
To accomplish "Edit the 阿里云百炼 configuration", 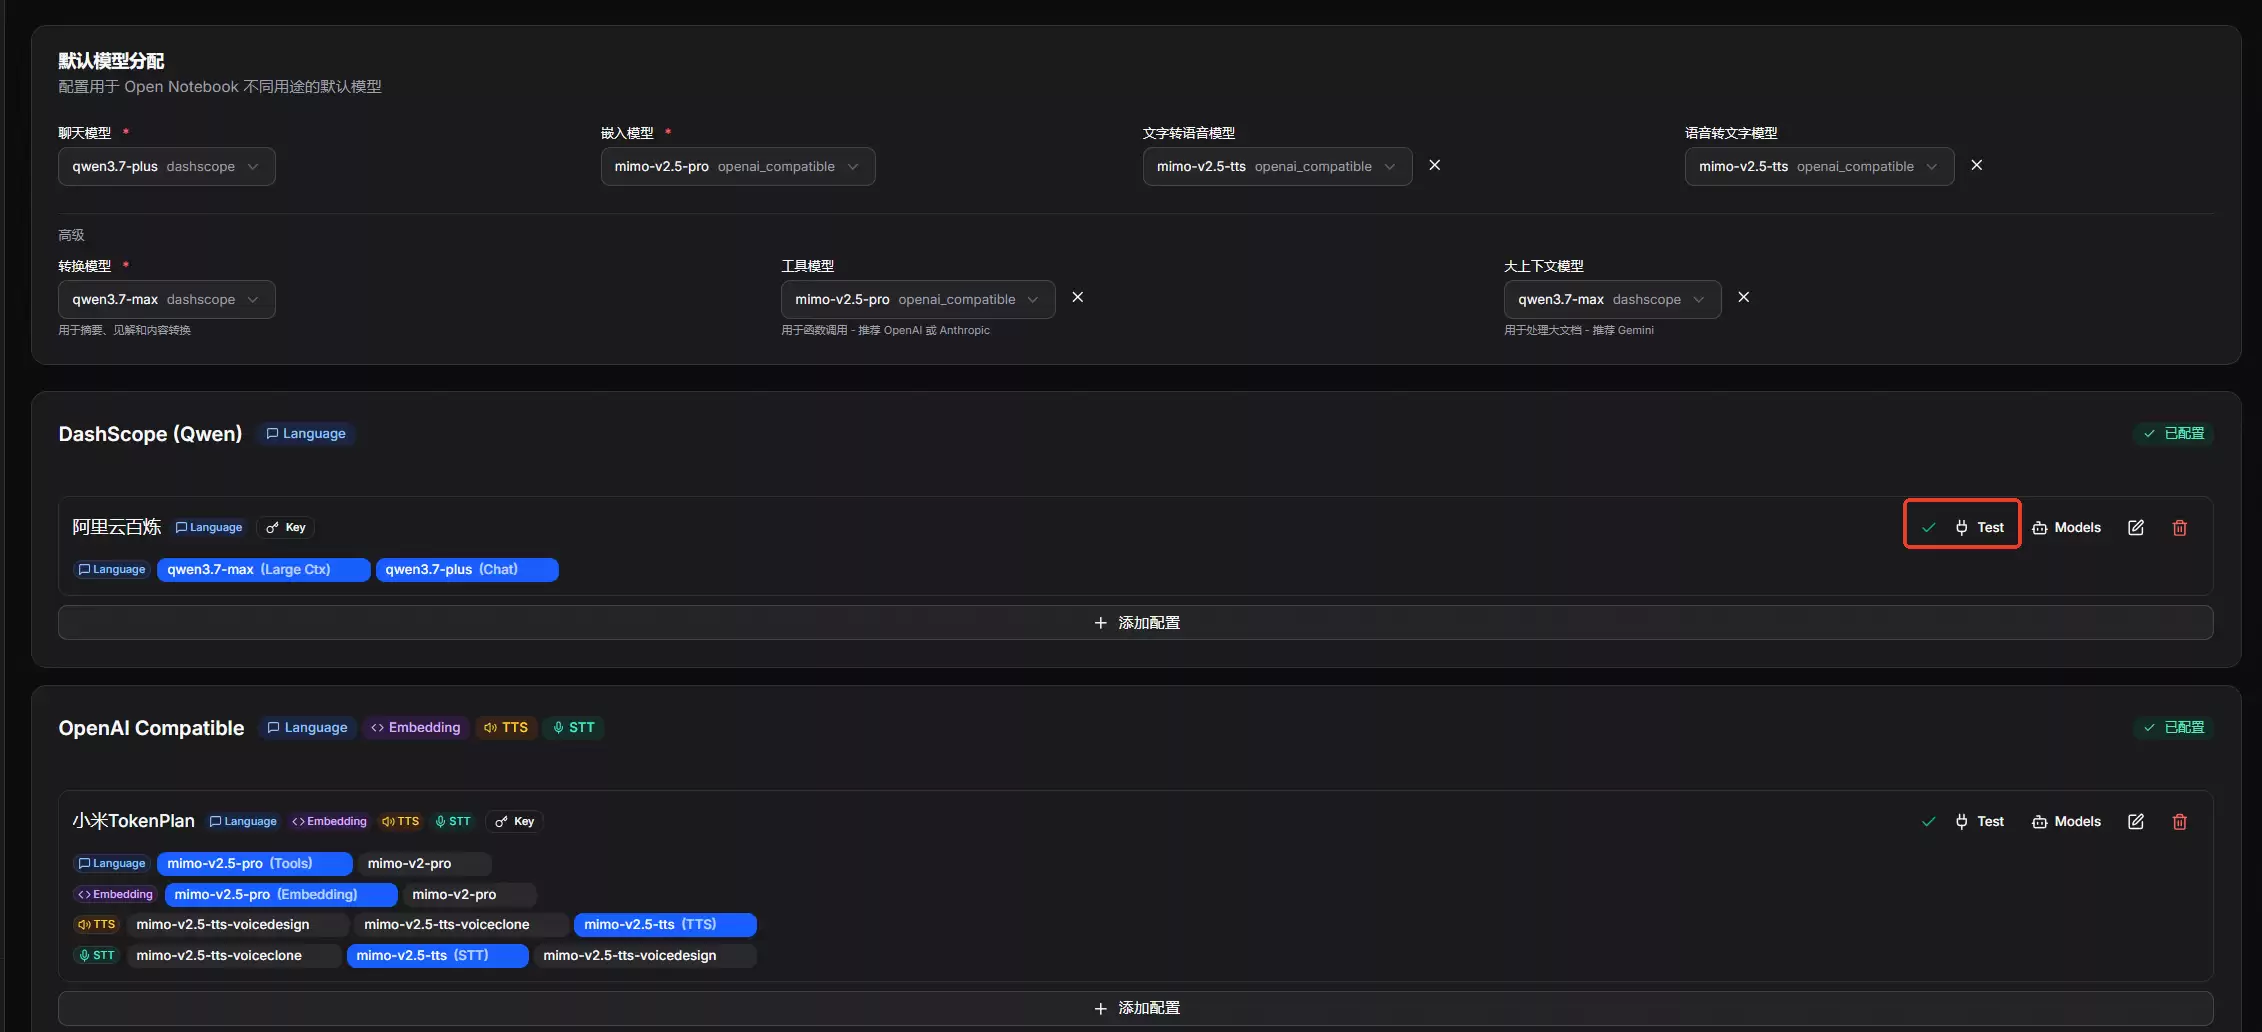I will pyautogui.click(x=2136, y=528).
